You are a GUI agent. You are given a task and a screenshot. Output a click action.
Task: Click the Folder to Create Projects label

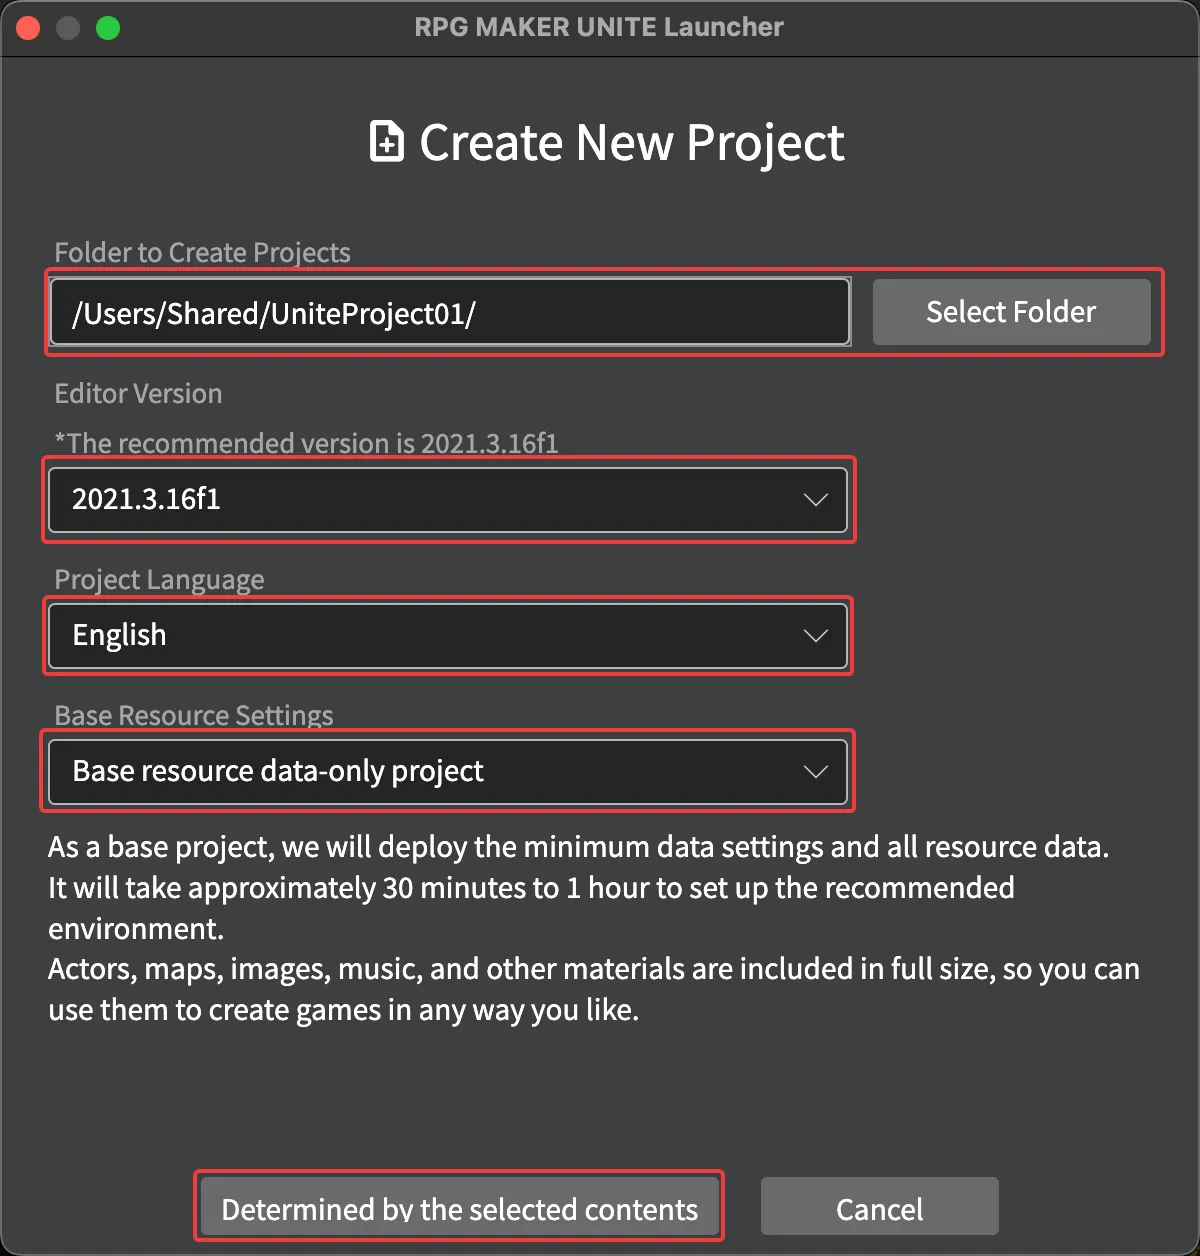coord(202,252)
